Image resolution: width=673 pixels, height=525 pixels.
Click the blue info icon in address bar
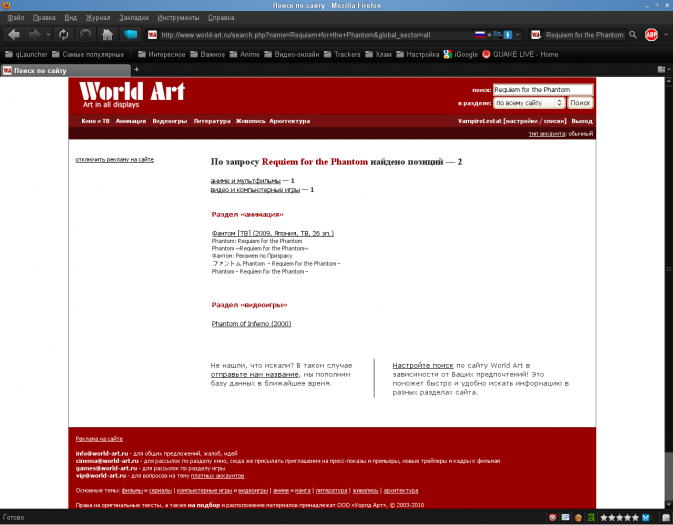click(508, 35)
